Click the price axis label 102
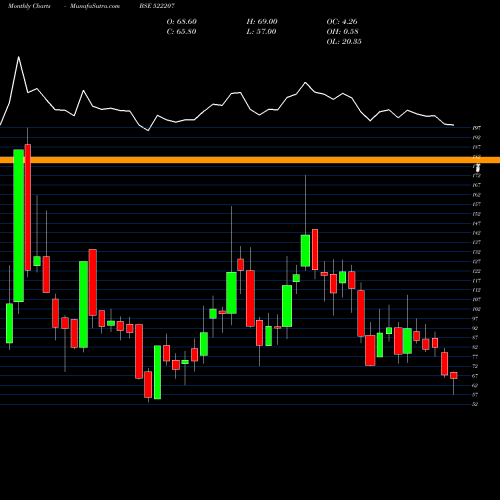This screenshot has width=500, height=500. (x=477, y=309)
